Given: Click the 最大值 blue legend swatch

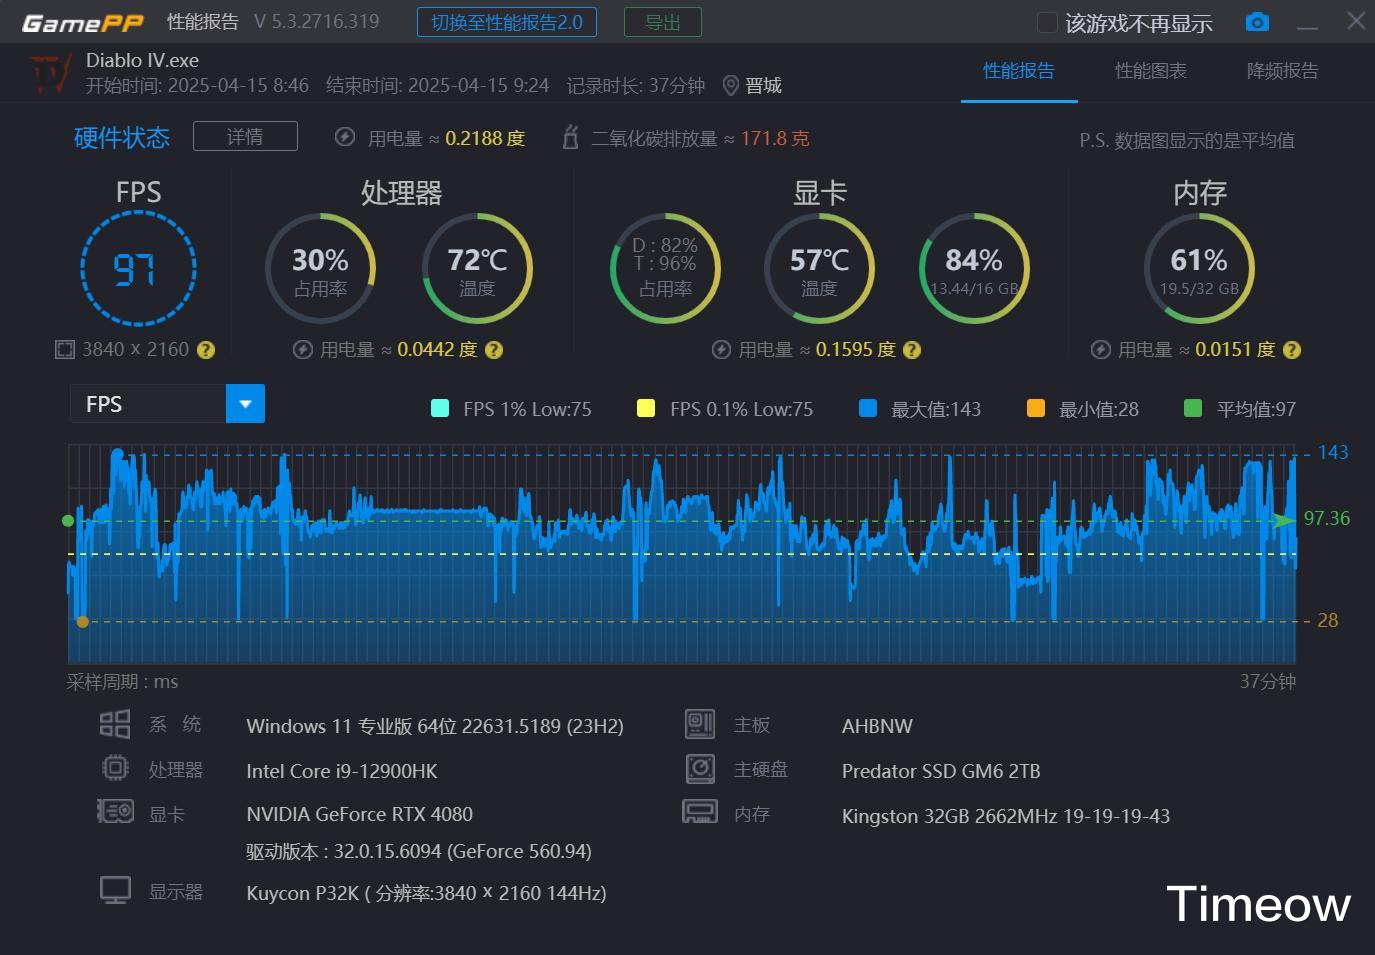Looking at the screenshot, I should click(x=868, y=408).
